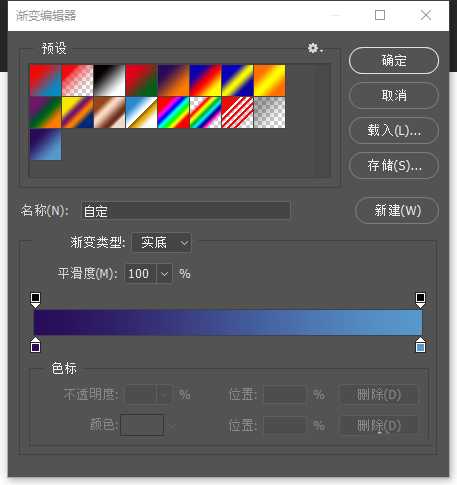Click the 颜色 color swatch box
The image size is (457, 485).
pyautogui.click(x=142, y=425)
